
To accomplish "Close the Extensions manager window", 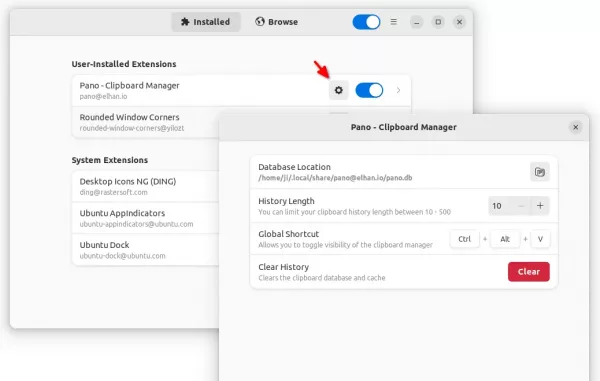I will click(460, 22).
